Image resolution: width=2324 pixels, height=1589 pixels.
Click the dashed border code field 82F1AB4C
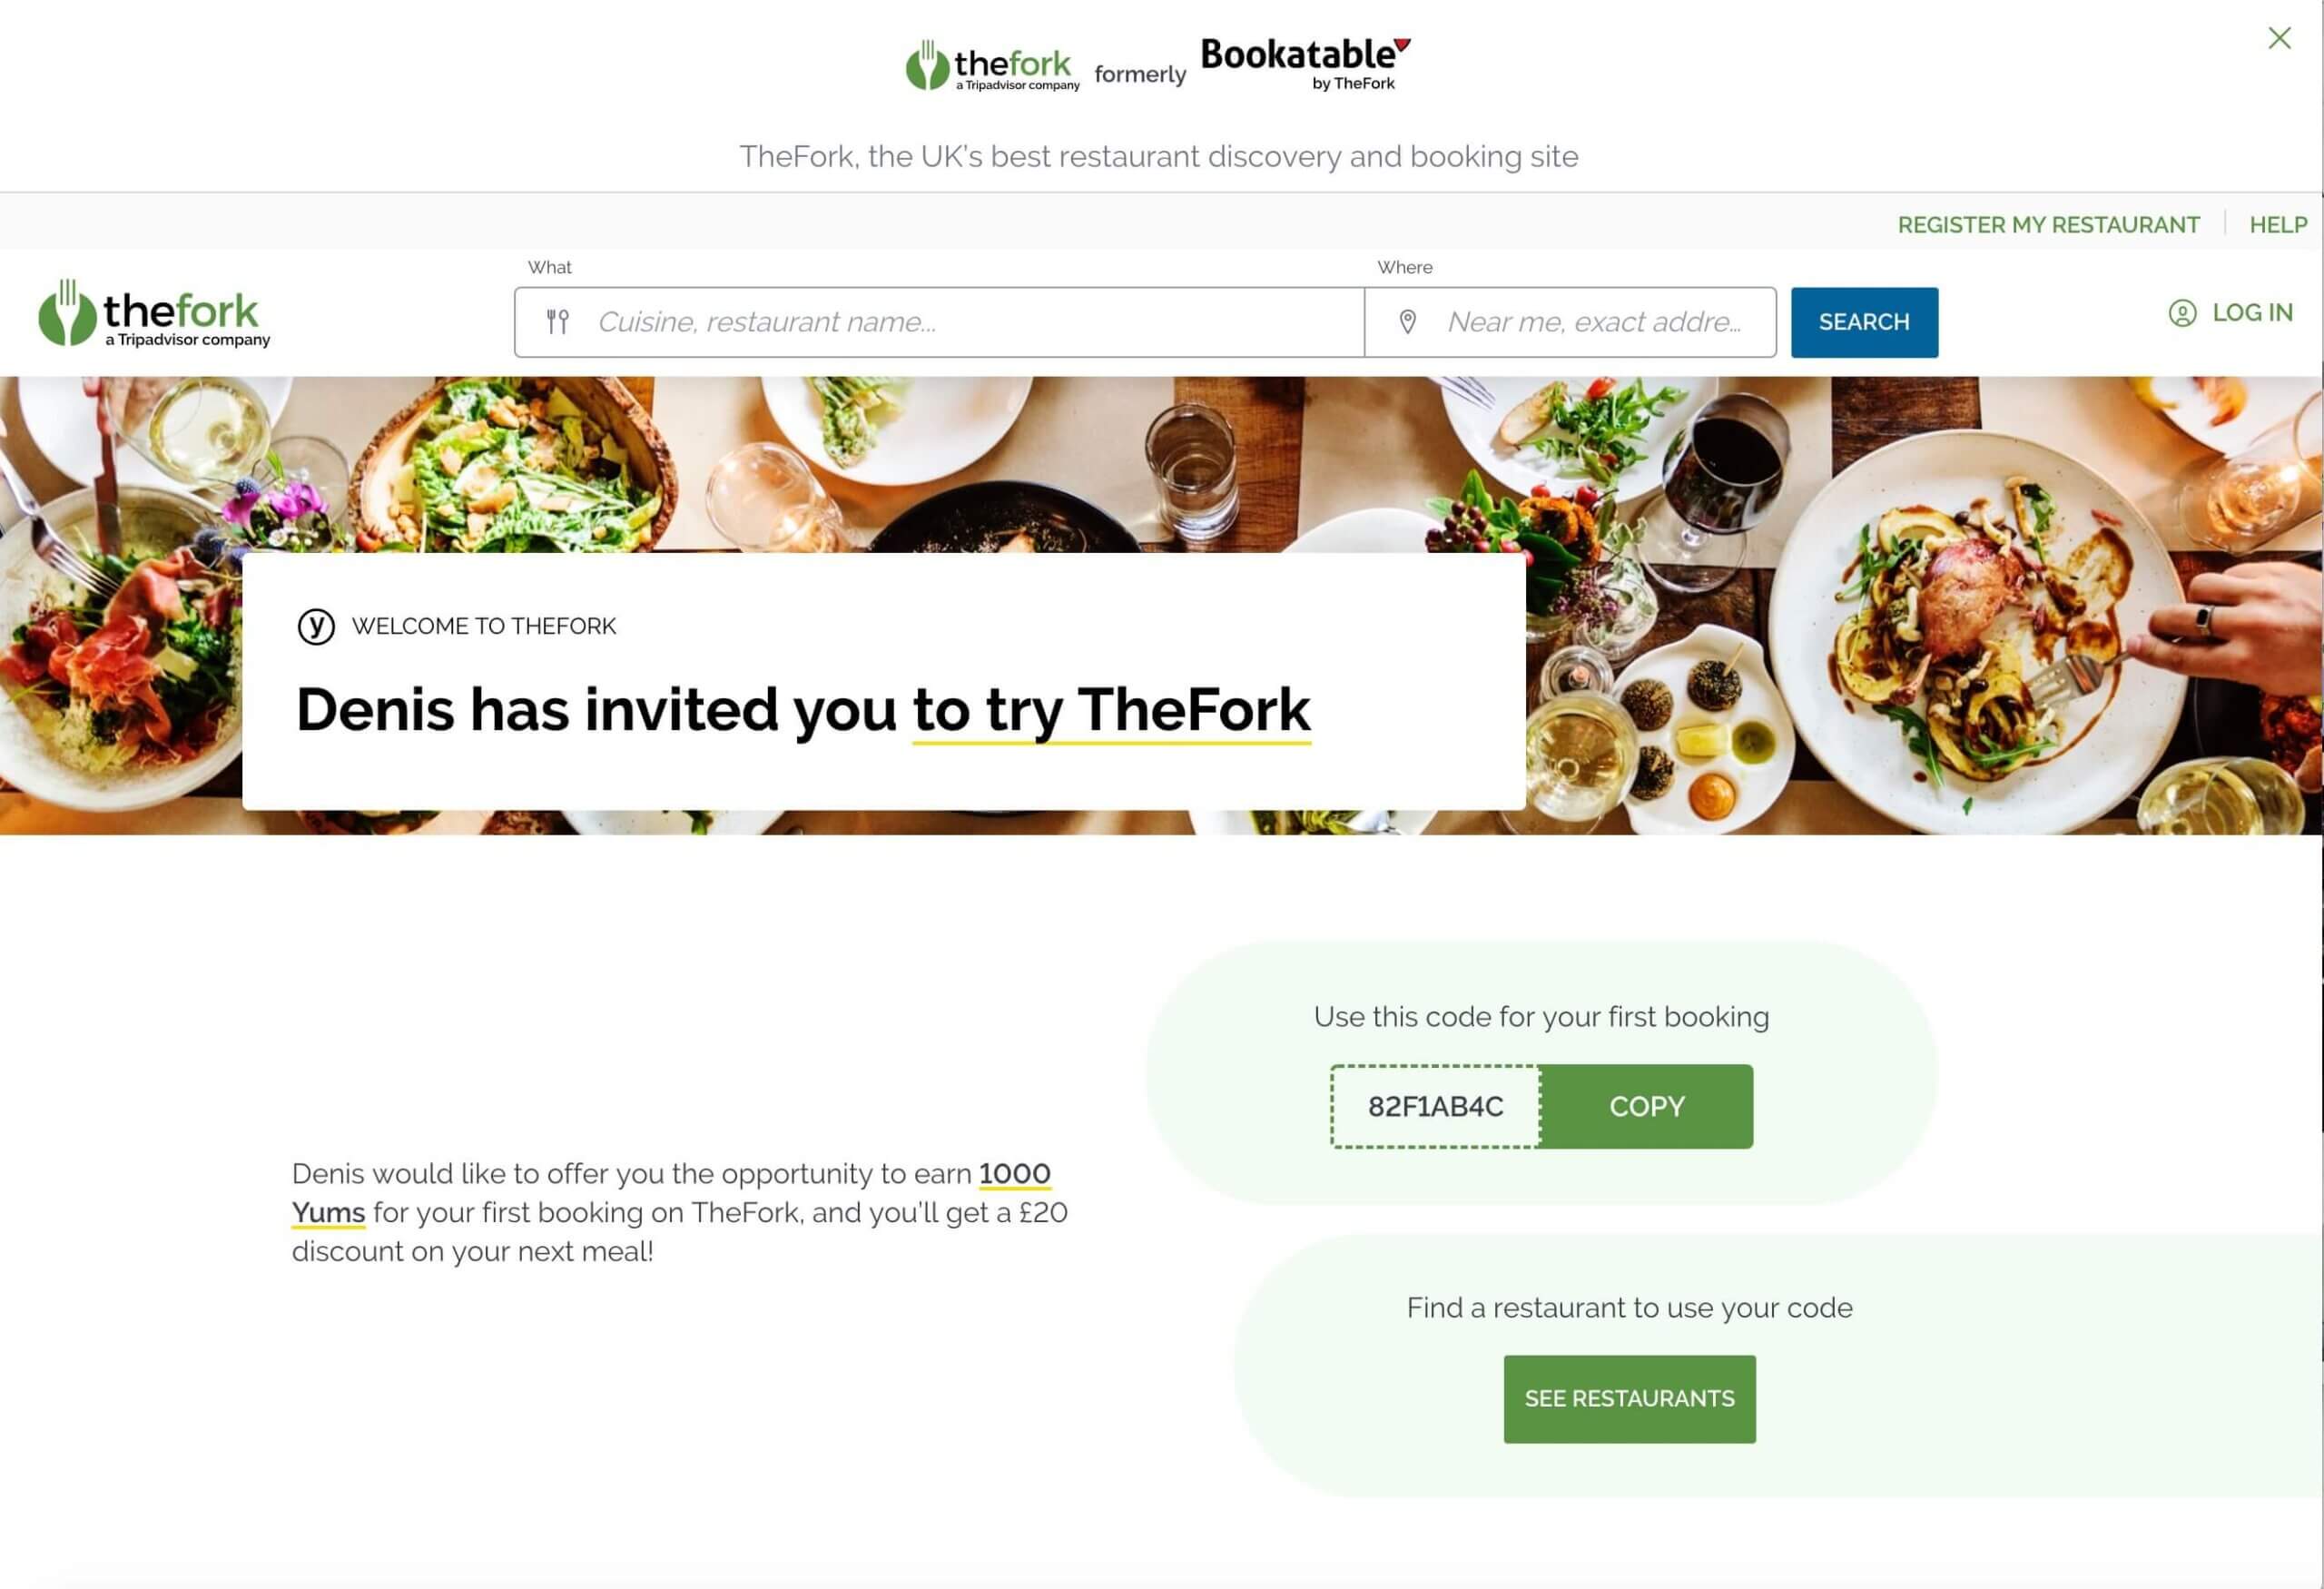tap(1436, 1105)
